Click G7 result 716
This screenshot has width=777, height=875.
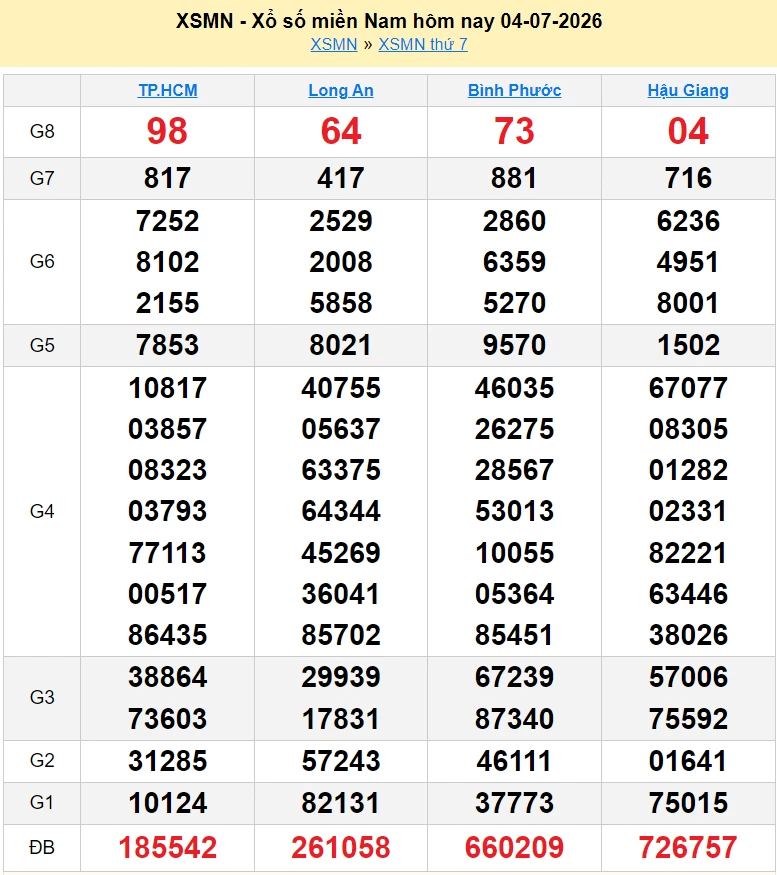[x=688, y=179]
